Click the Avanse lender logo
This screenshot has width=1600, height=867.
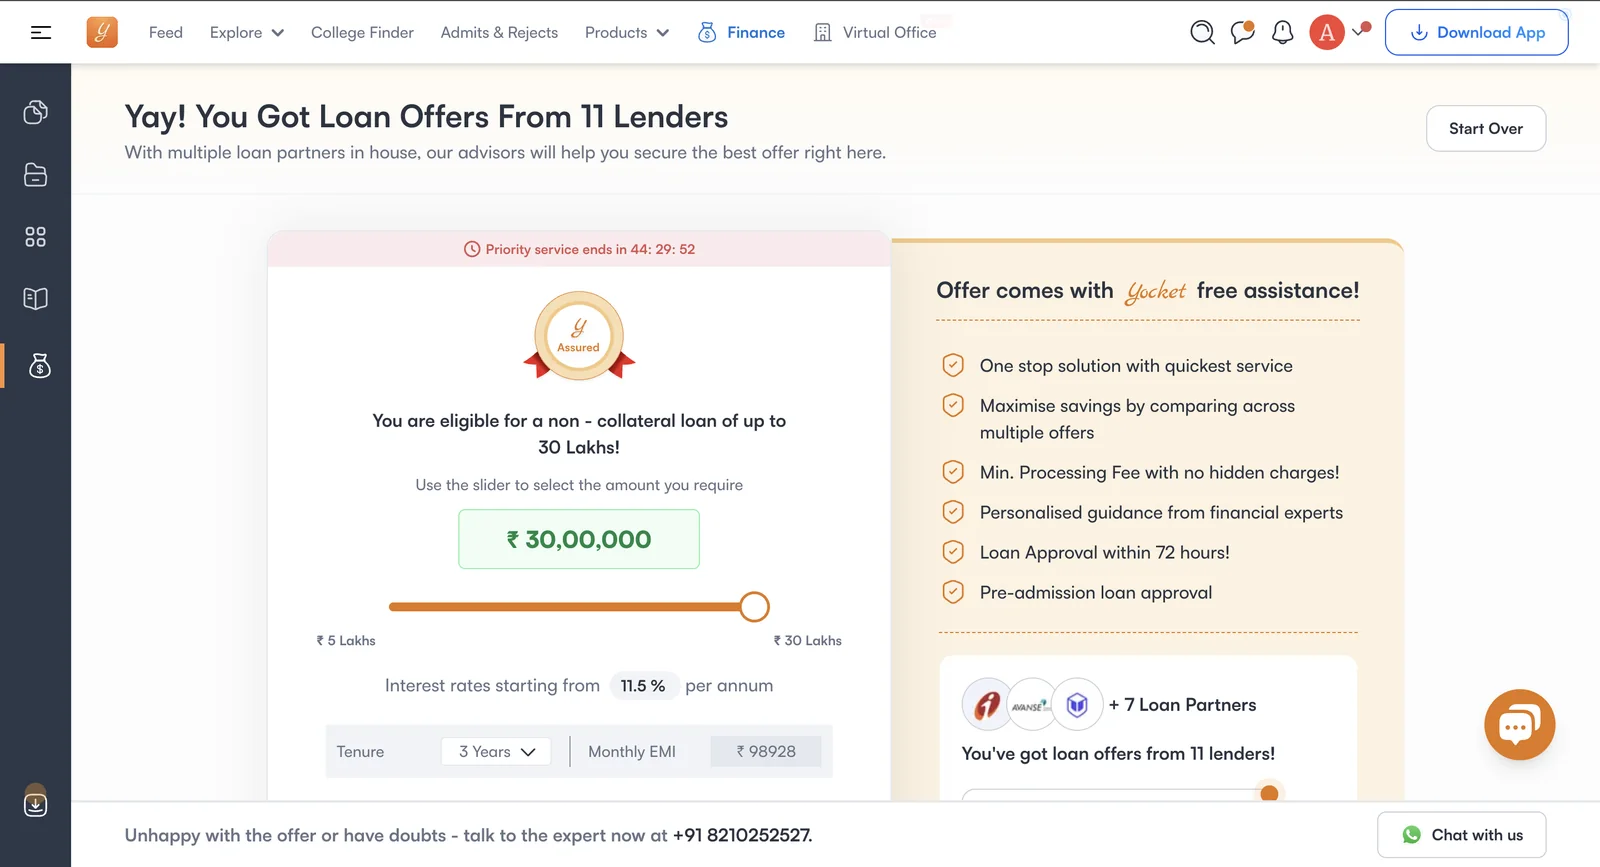pos(1031,705)
